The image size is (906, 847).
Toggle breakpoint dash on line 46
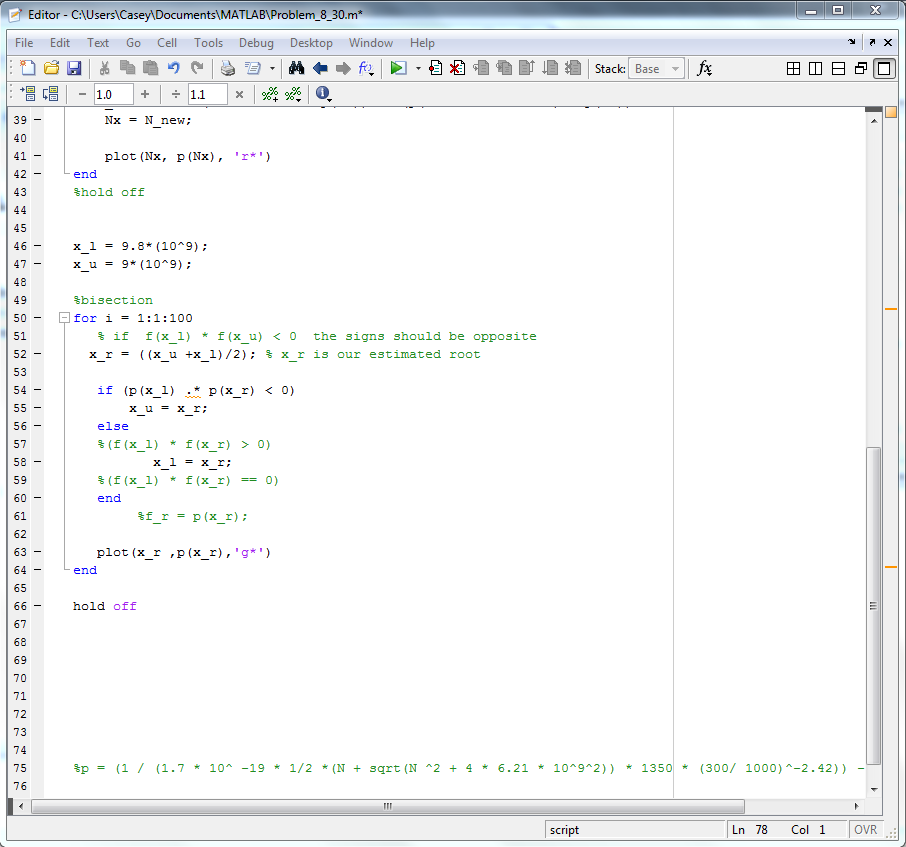coord(37,246)
